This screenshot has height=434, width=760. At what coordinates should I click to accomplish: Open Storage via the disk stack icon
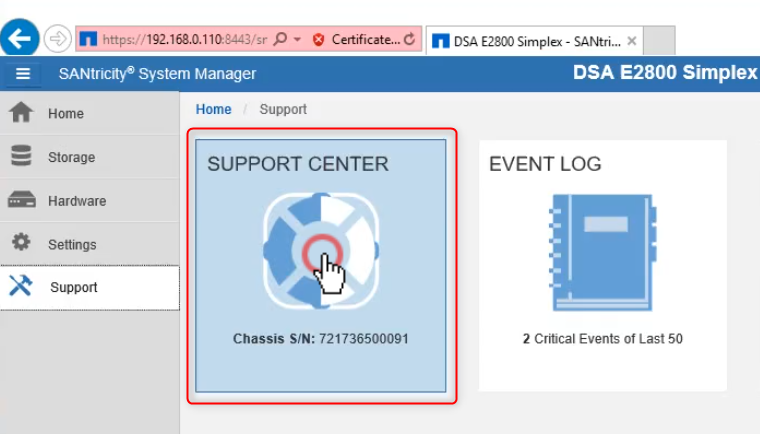pyautogui.click(x=21, y=157)
